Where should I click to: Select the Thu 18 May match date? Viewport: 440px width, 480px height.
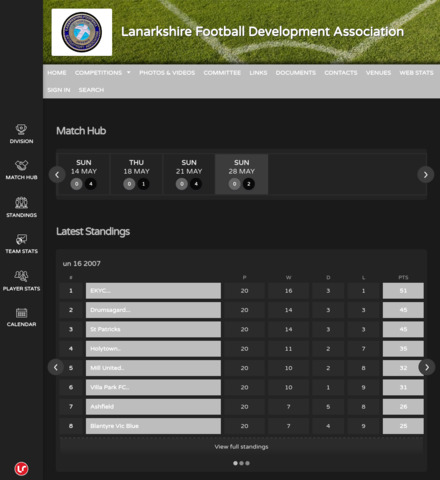136,174
